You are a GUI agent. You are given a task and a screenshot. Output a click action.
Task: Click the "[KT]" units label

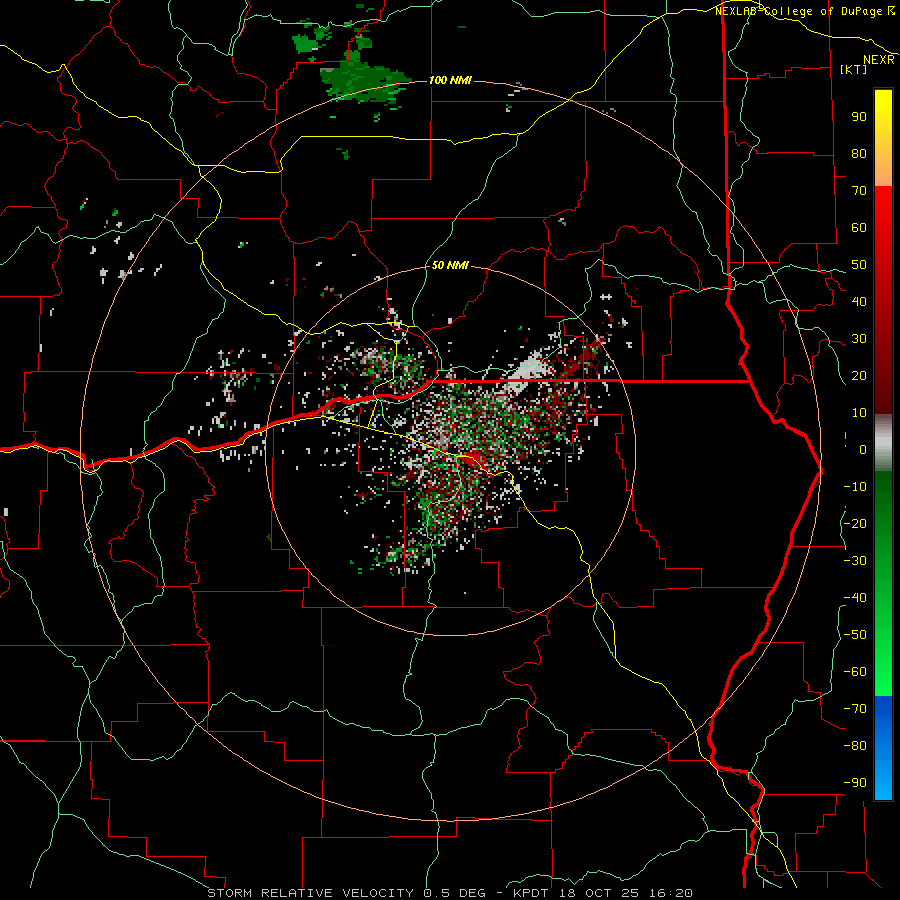pos(854,69)
